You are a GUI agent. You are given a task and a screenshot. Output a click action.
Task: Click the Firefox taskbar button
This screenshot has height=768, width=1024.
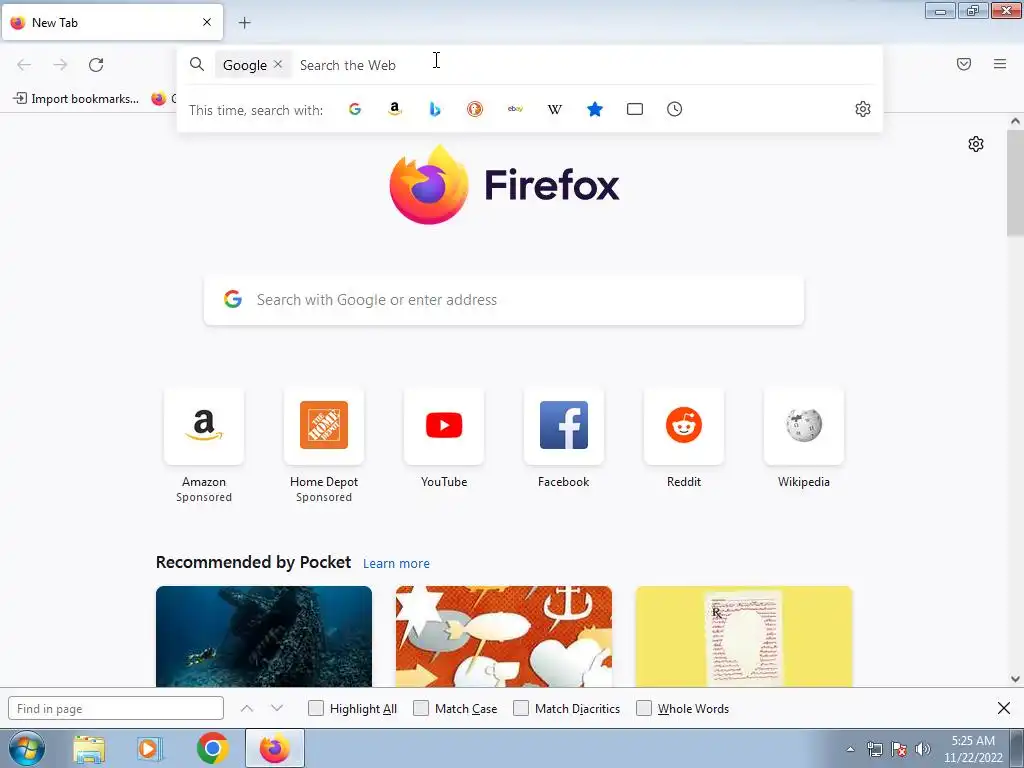[x=274, y=748]
